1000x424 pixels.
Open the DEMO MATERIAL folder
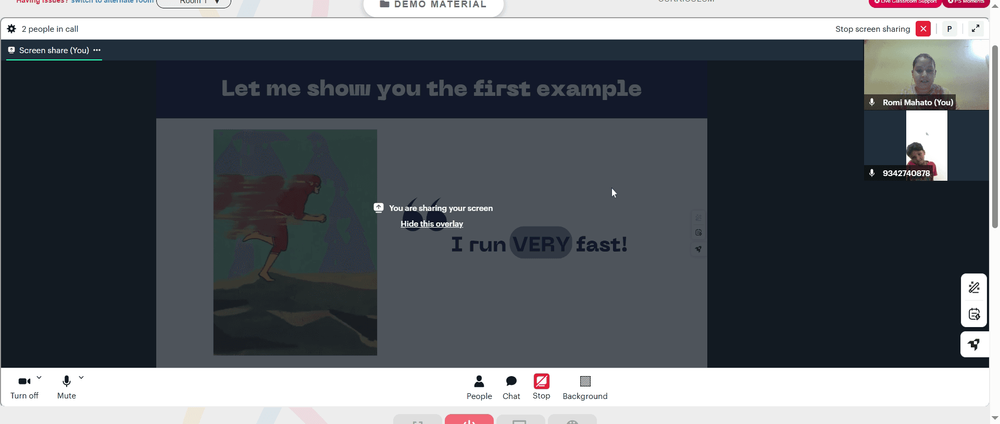(433, 4)
